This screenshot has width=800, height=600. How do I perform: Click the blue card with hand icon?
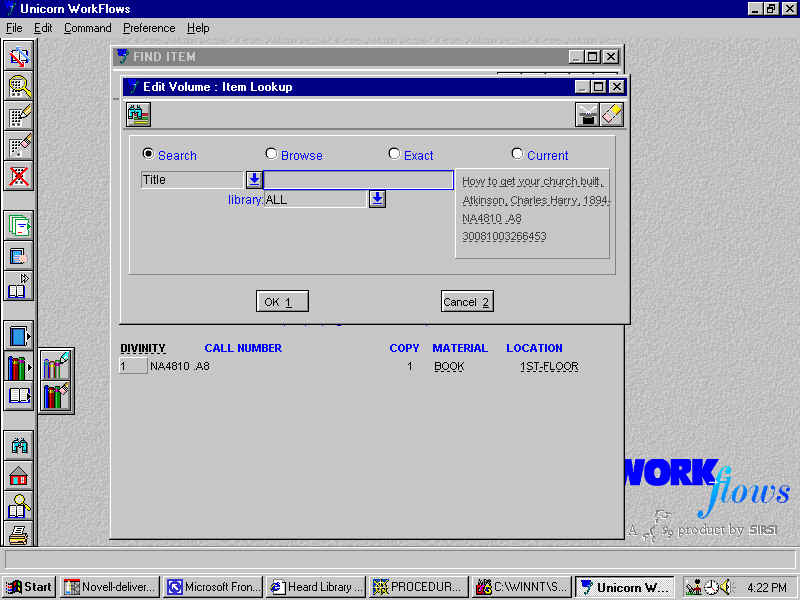(x=19, y=256)
